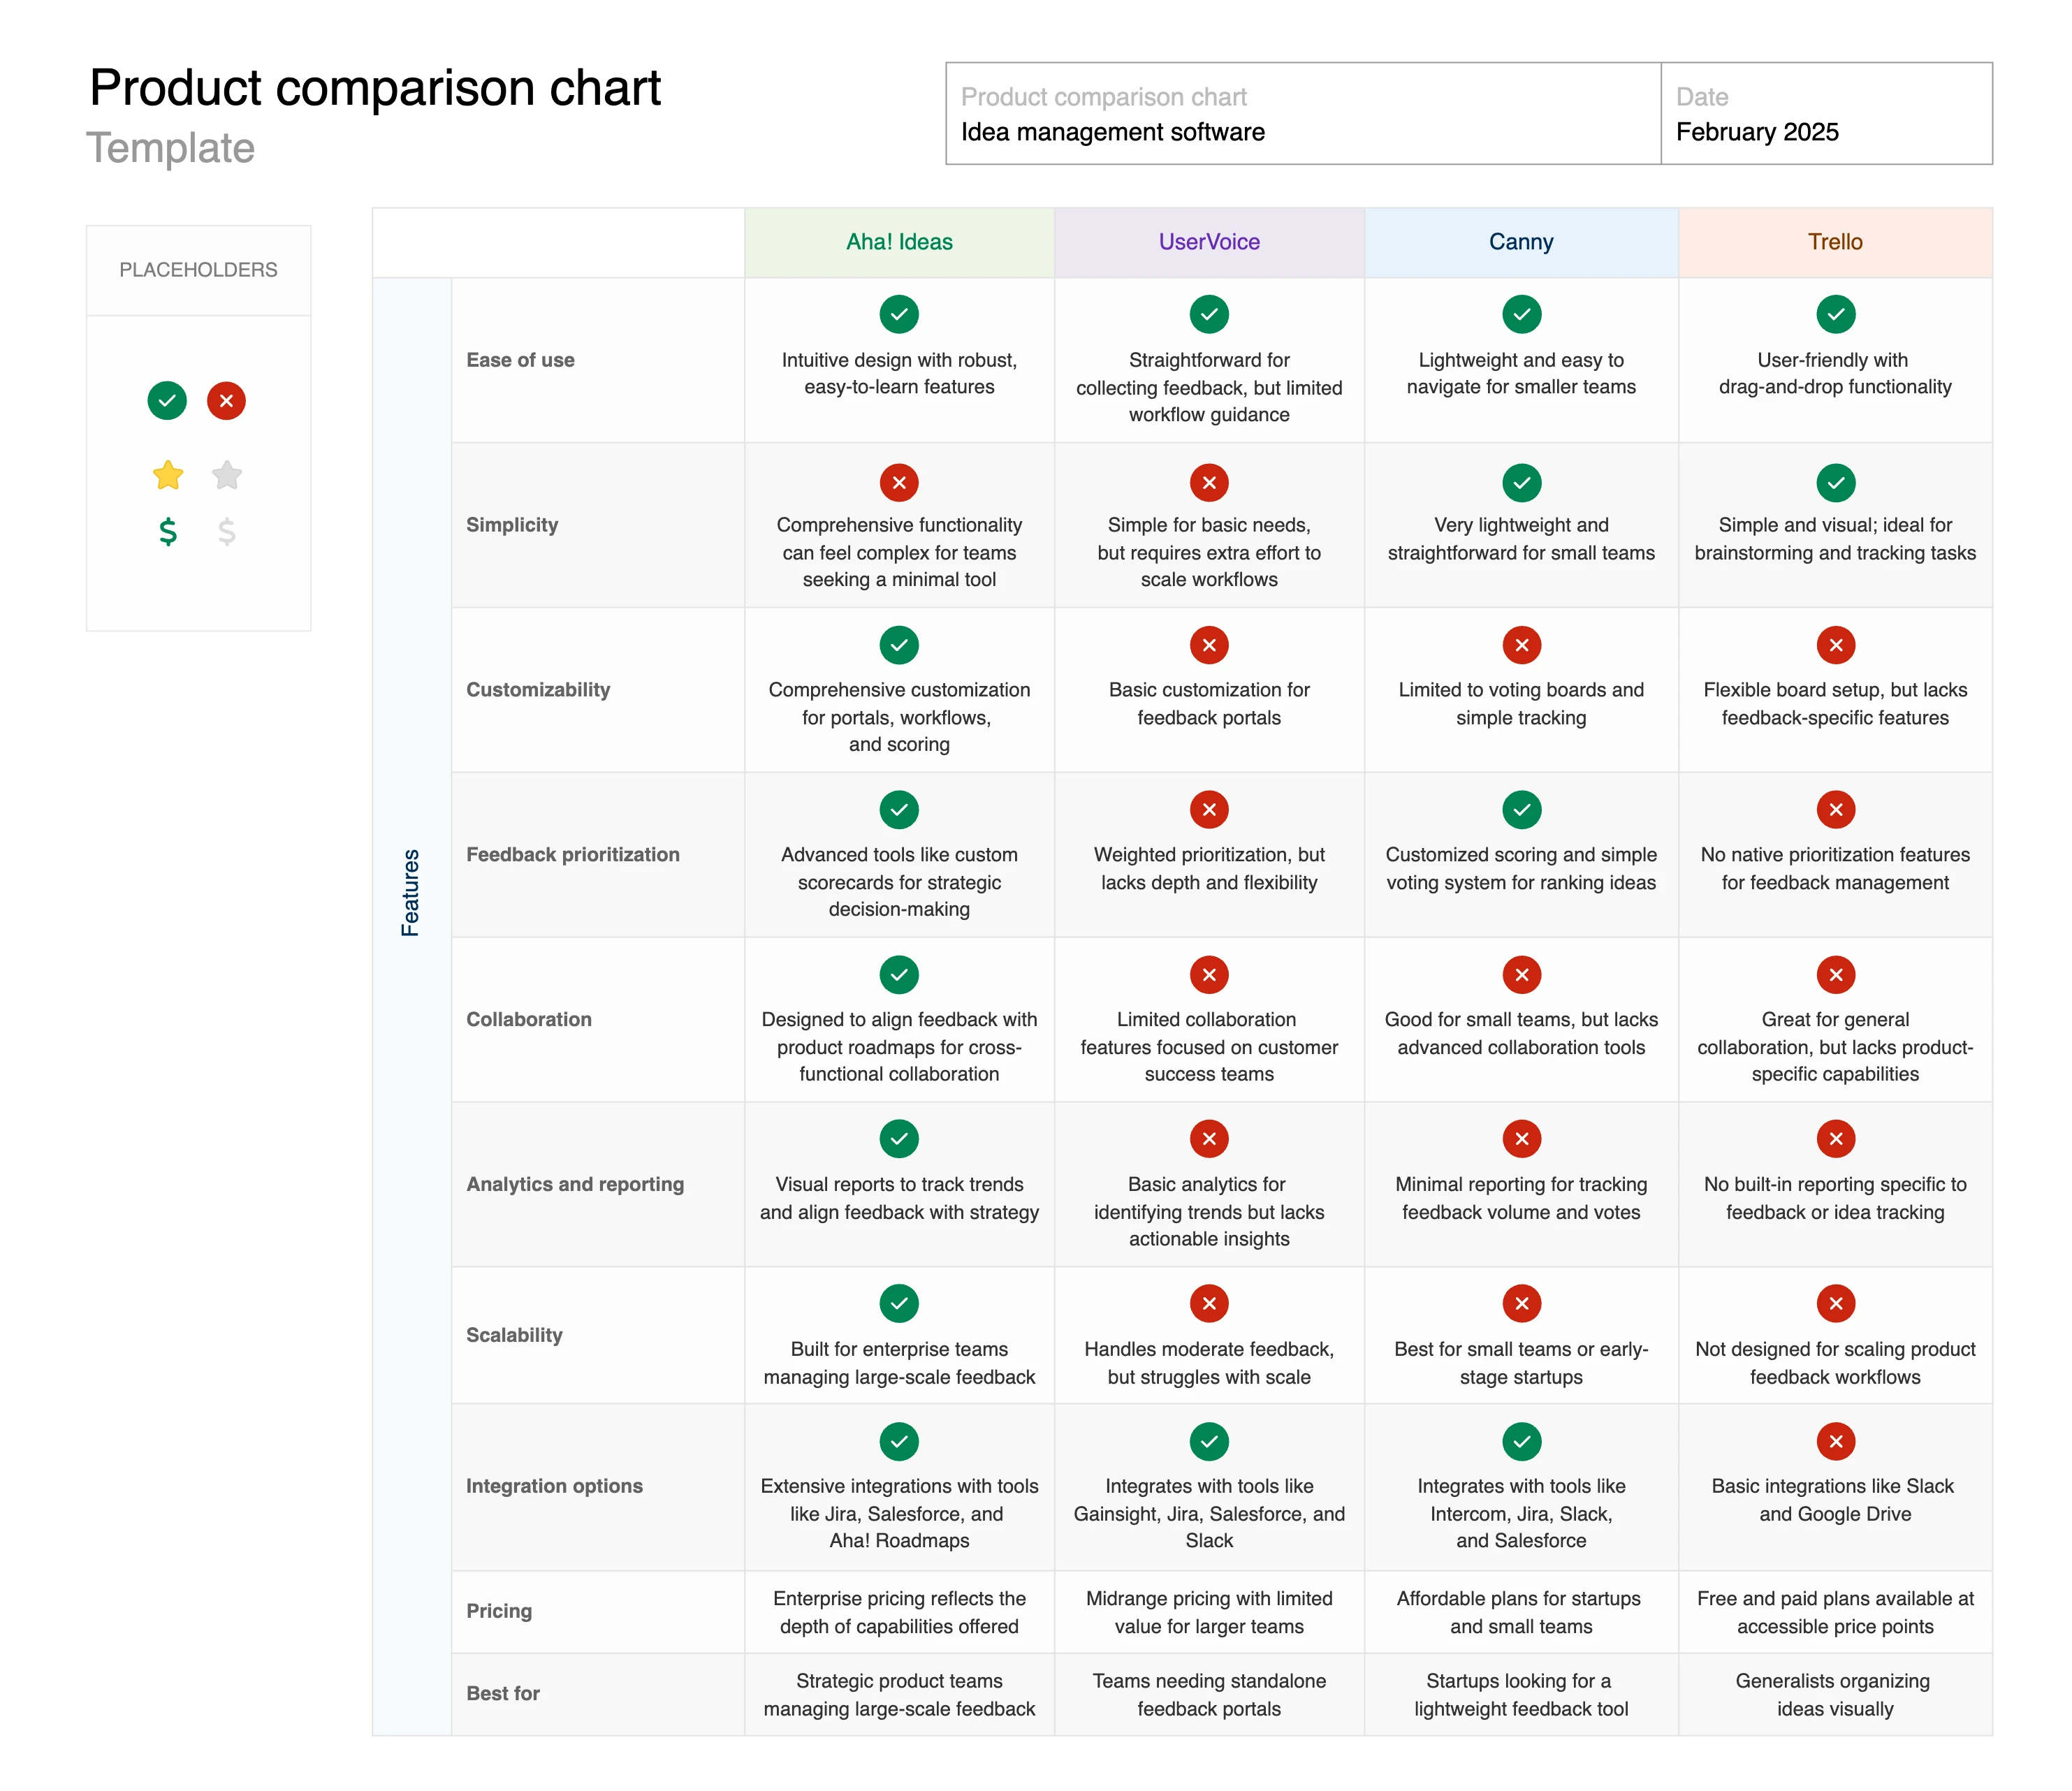Image resolution: width=2072 pixels, height=1791 pixels.
Task: Select the vertical Features row group label
Action: (410, 893)
